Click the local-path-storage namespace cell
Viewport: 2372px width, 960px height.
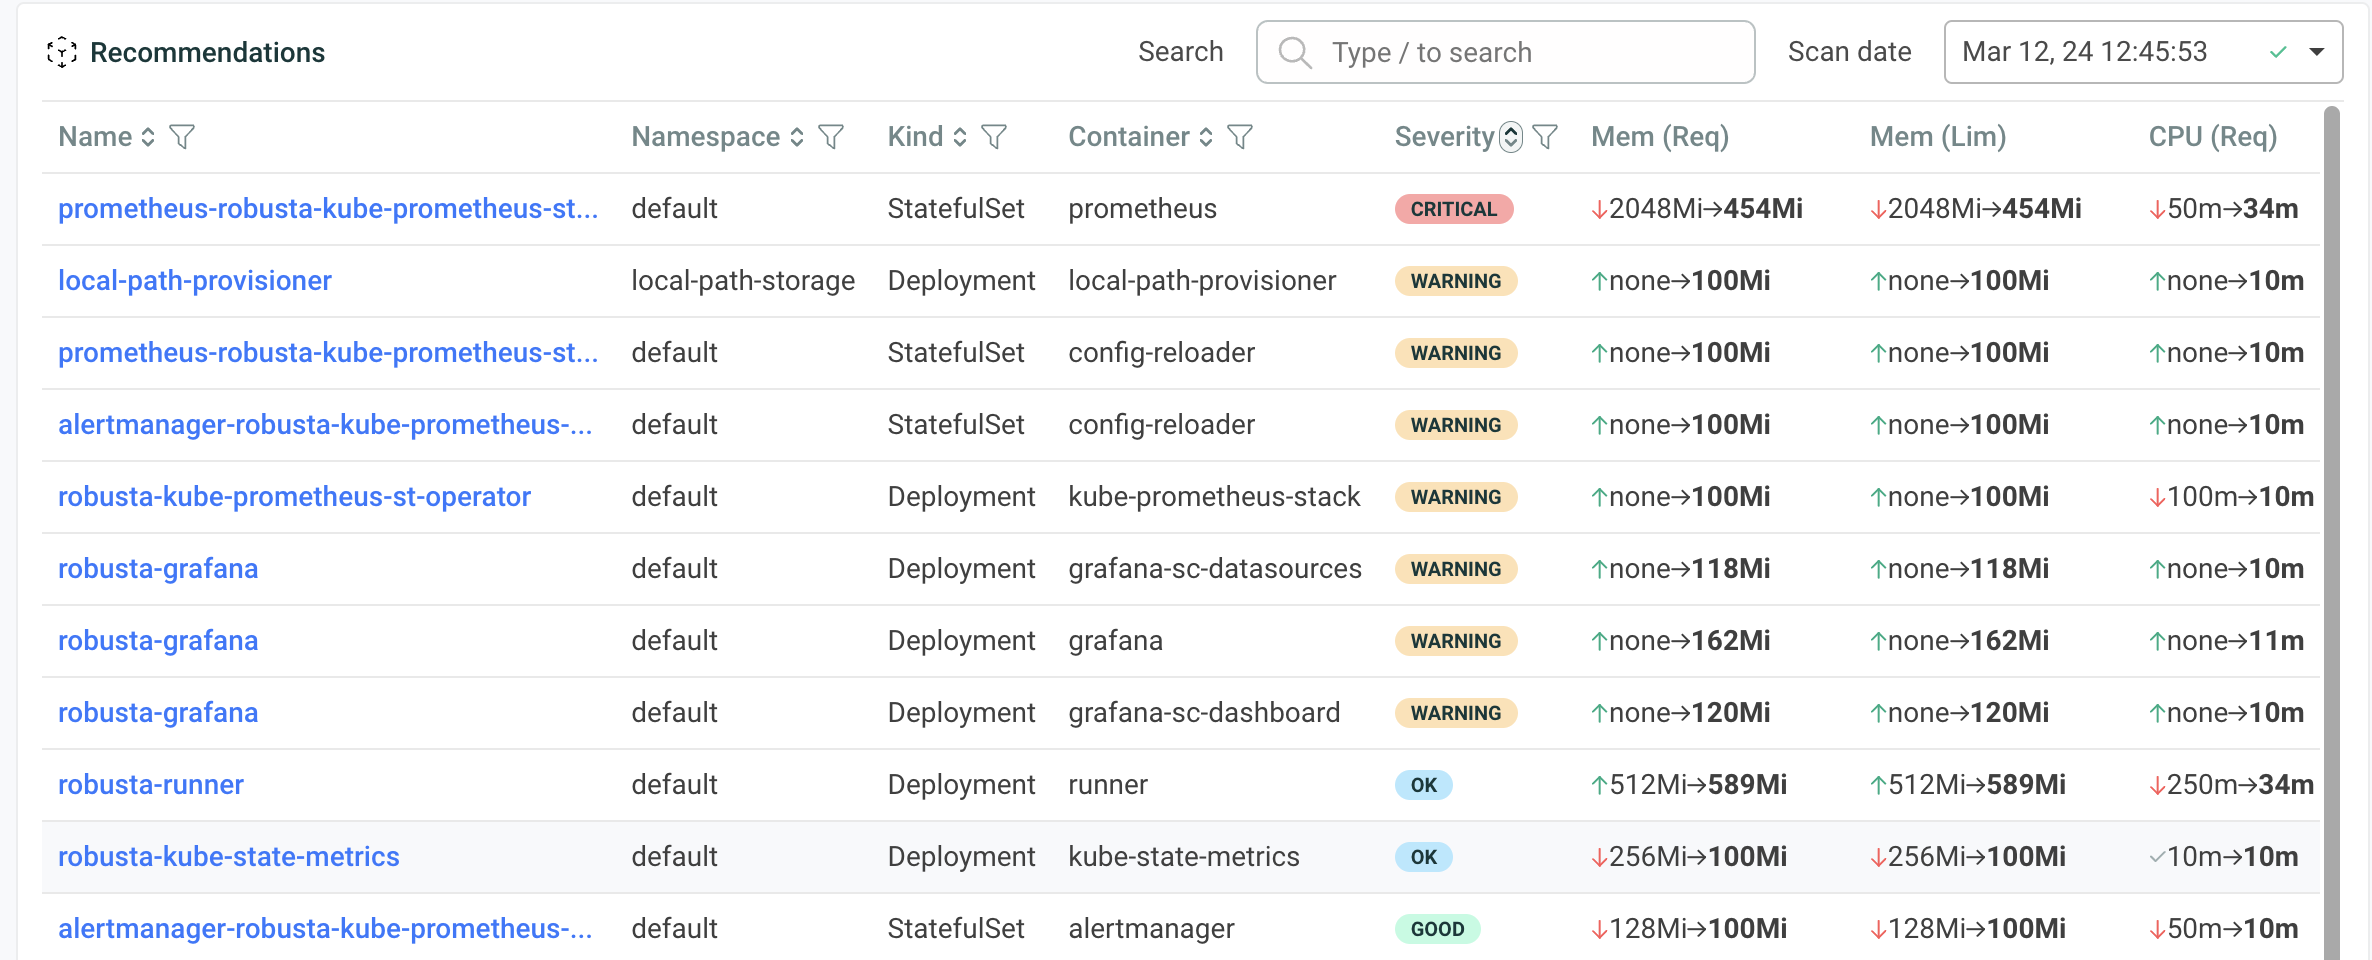pyautogui.click(x=743, y=281)
